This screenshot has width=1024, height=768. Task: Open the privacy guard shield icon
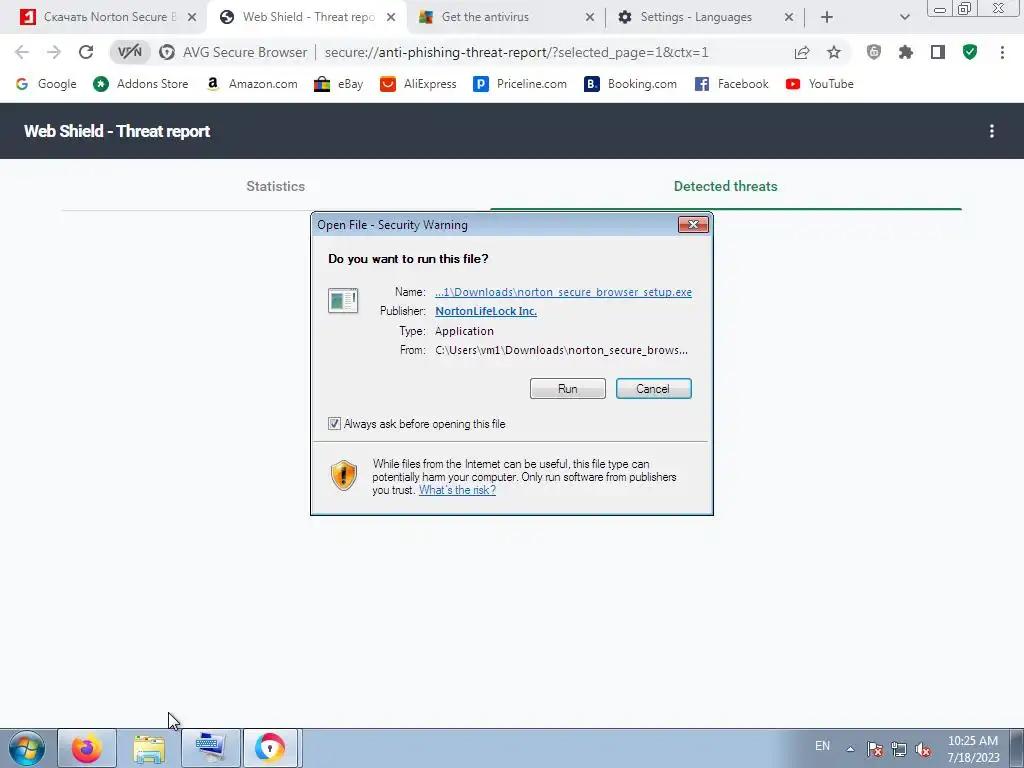tap(874, 52)
